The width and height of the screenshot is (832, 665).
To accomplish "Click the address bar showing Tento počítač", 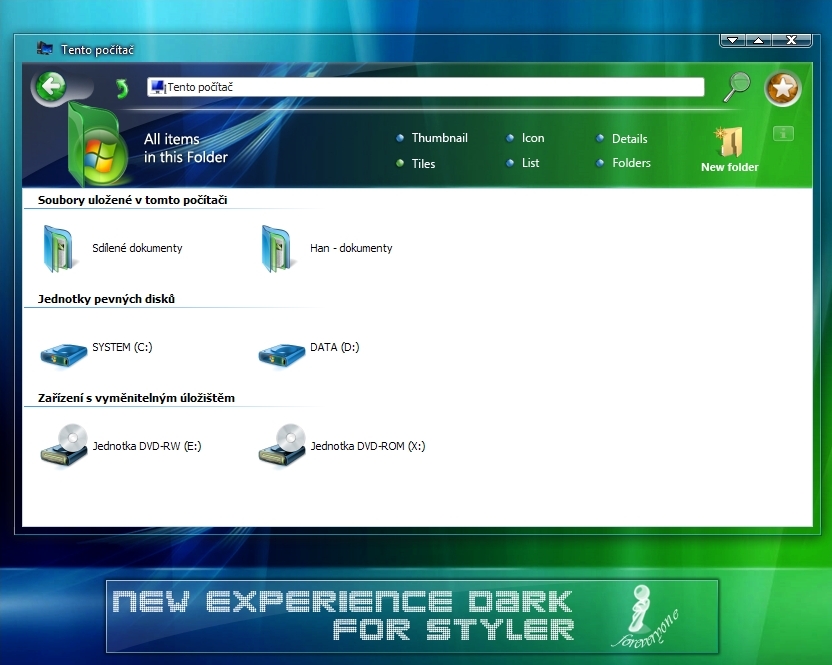I will coord(426,87).
